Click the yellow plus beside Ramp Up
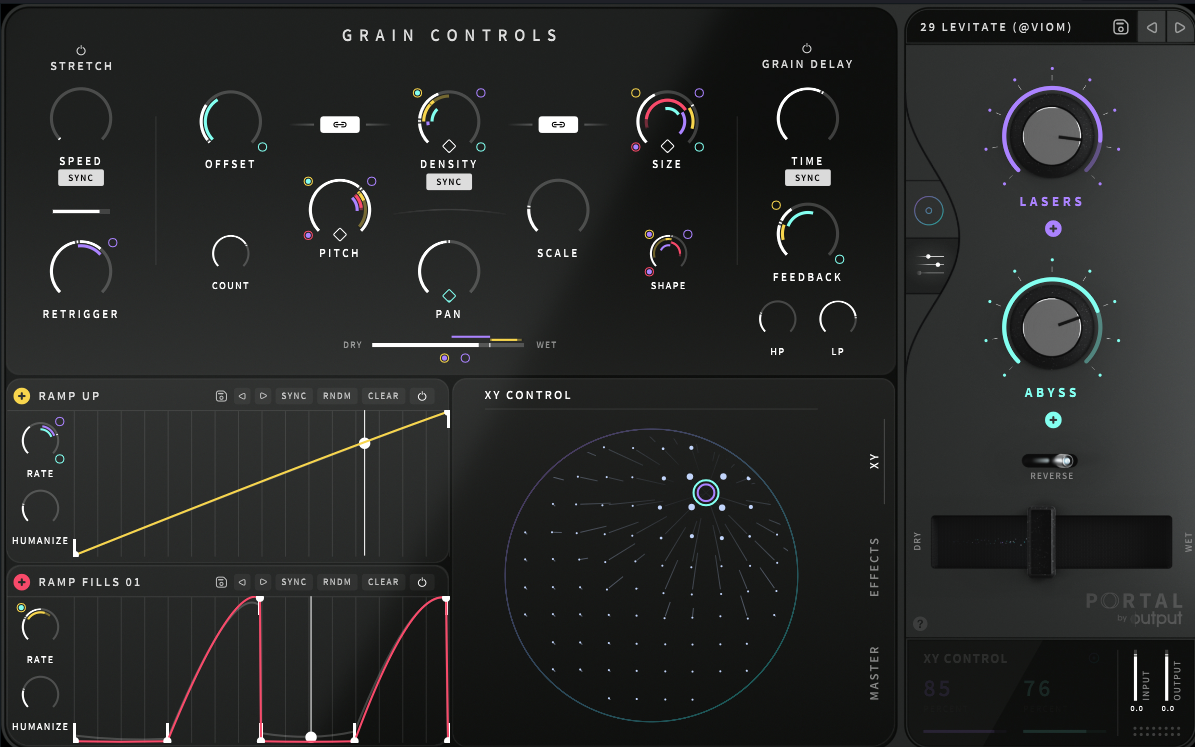The height and width of the screenshot is (747, 1195). tap(22, 396)
